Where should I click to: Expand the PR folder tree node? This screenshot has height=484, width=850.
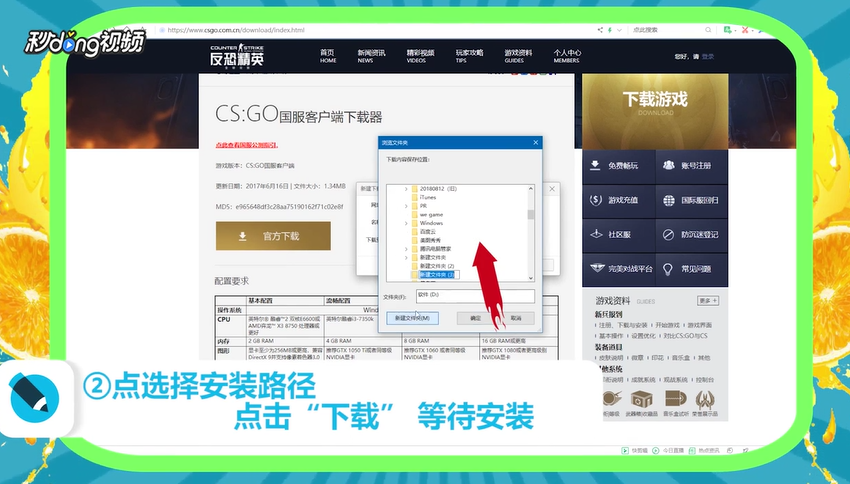(x=406, y=206)
